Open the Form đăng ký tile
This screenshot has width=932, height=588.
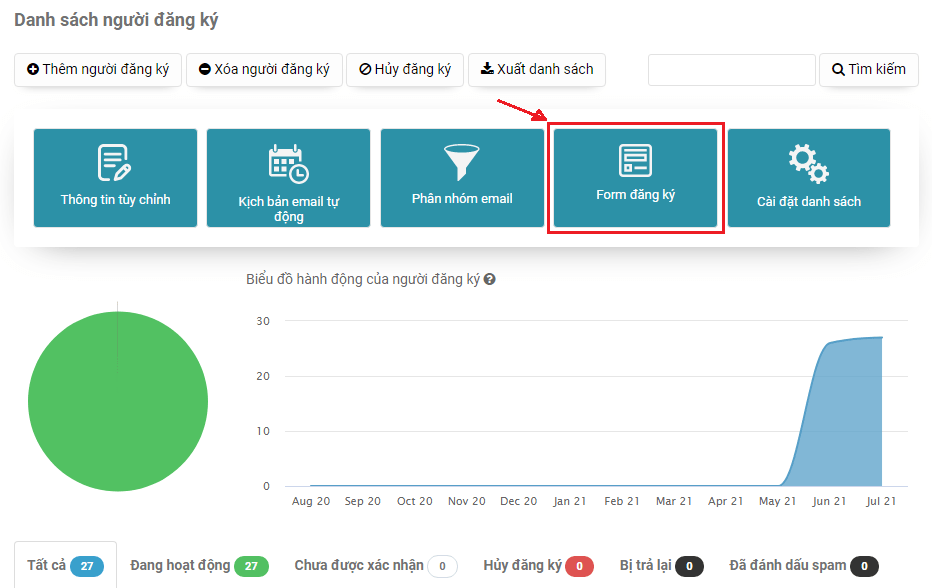click(x=635, y=178)
